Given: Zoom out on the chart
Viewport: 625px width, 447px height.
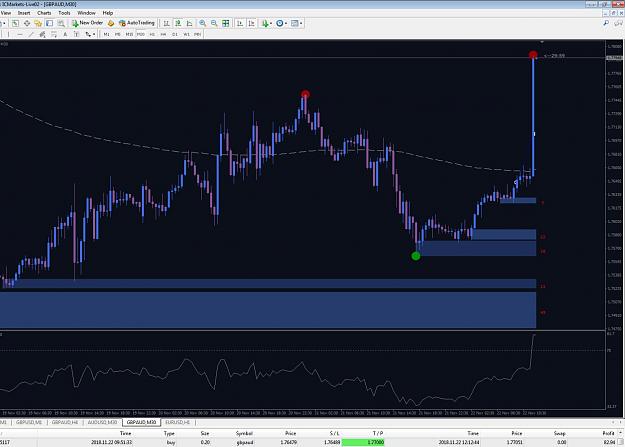Looking at the screenshot, I should (214, 24).
